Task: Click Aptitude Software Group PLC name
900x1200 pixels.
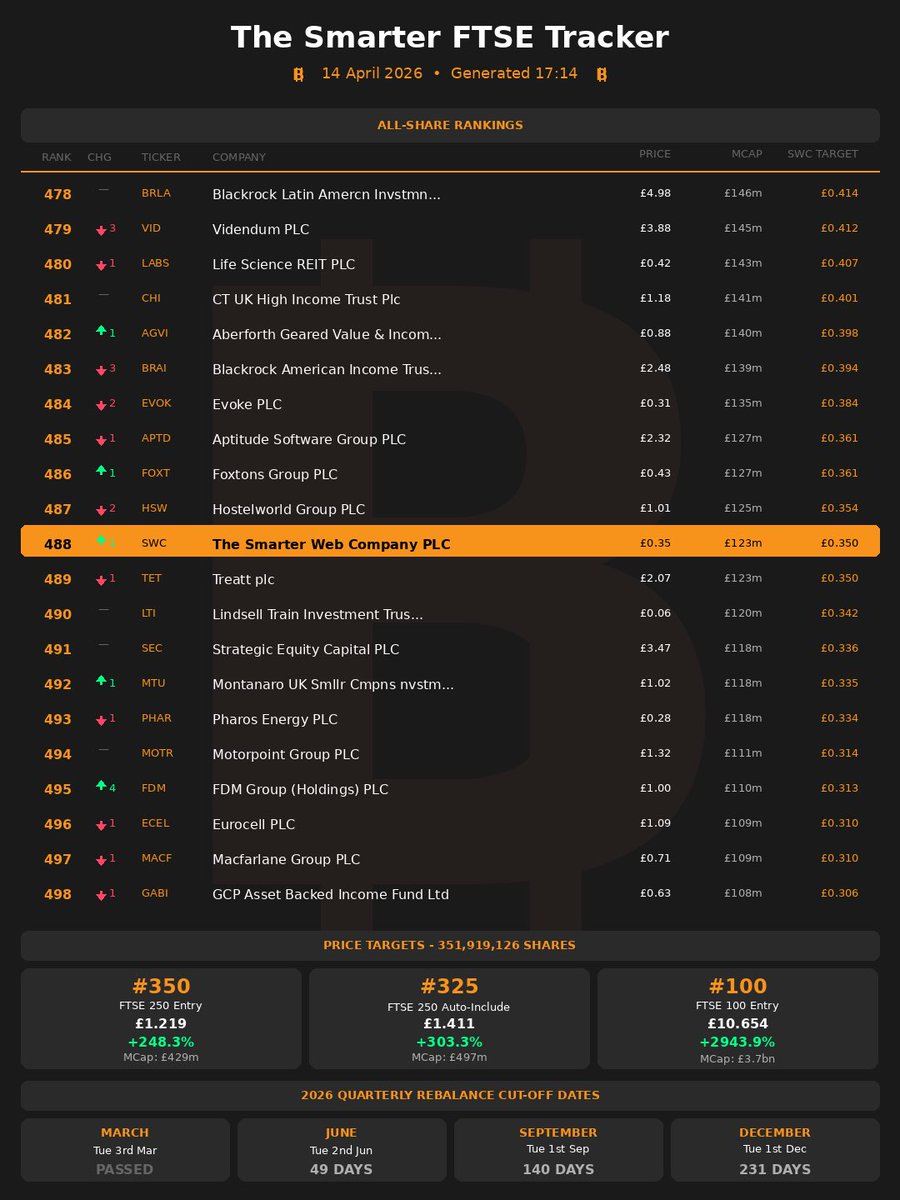Action: [309, 439]
